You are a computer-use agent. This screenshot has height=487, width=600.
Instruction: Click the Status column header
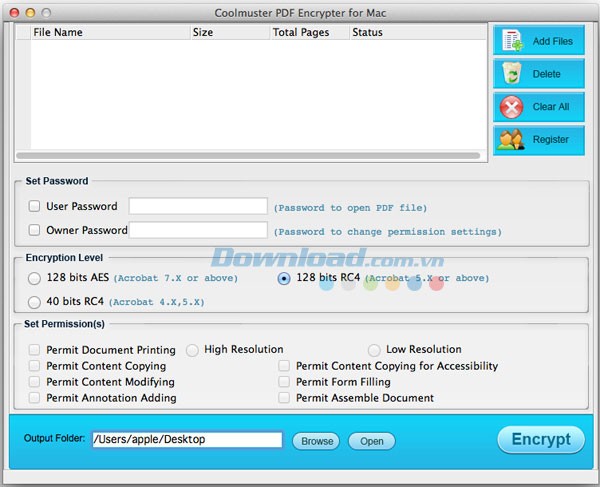point(418,32)
